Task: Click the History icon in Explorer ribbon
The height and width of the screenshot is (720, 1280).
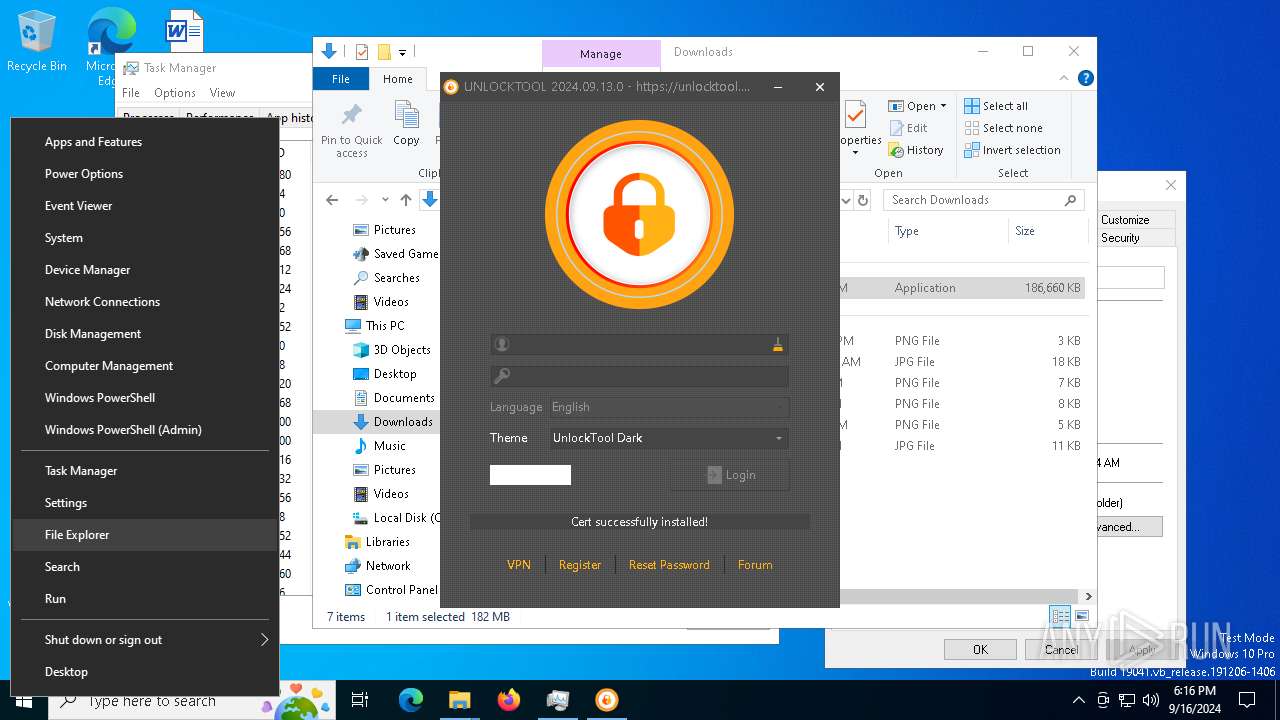Action: 895,150
